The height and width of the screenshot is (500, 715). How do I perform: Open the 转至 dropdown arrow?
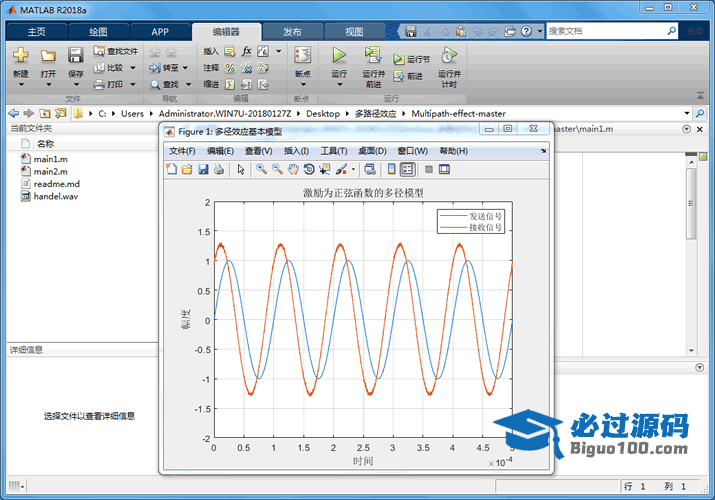pyautogui.click(x=185, y=68)
